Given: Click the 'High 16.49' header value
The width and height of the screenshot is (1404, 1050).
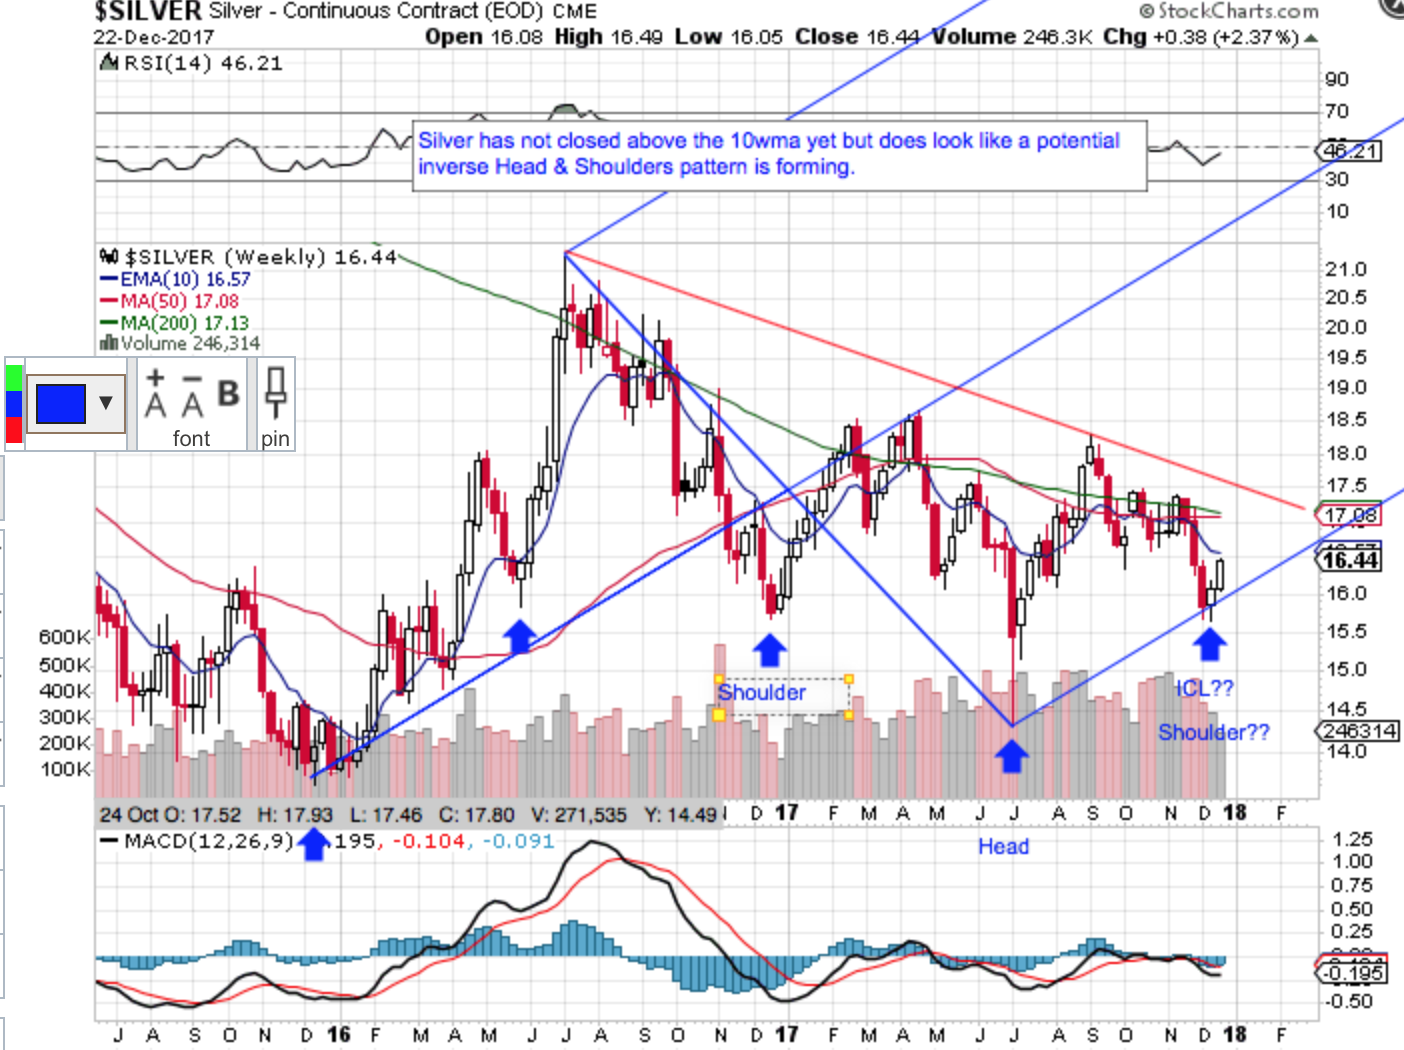Looking at the screenshot, I should coord(609,37).
